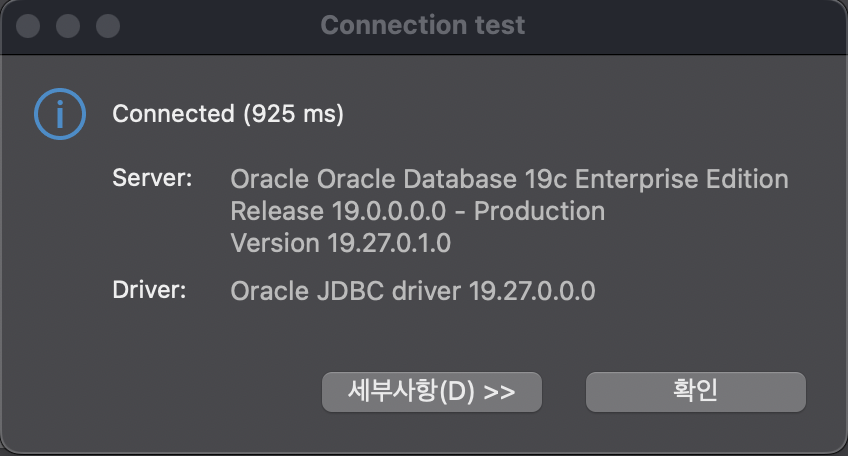This screenshot has width=848, height=456.
Task: Click the (925 ms) connection time
Action: pos(294,114)
